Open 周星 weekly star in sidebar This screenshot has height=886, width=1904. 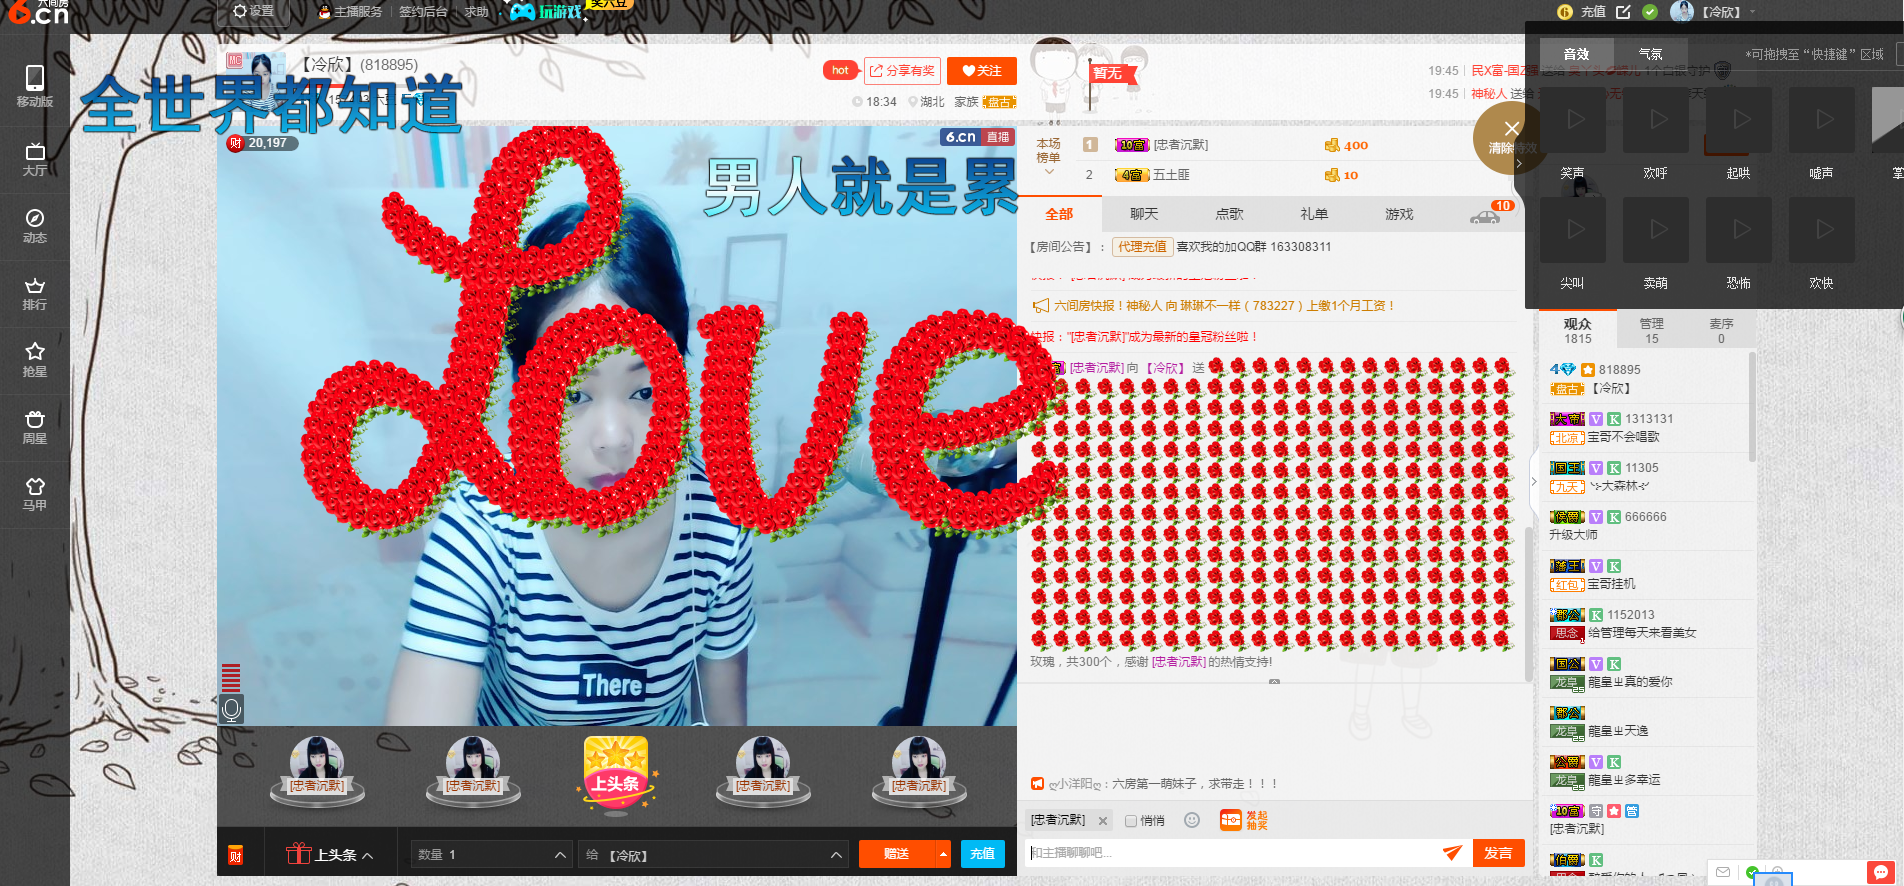tap(35, 428)
